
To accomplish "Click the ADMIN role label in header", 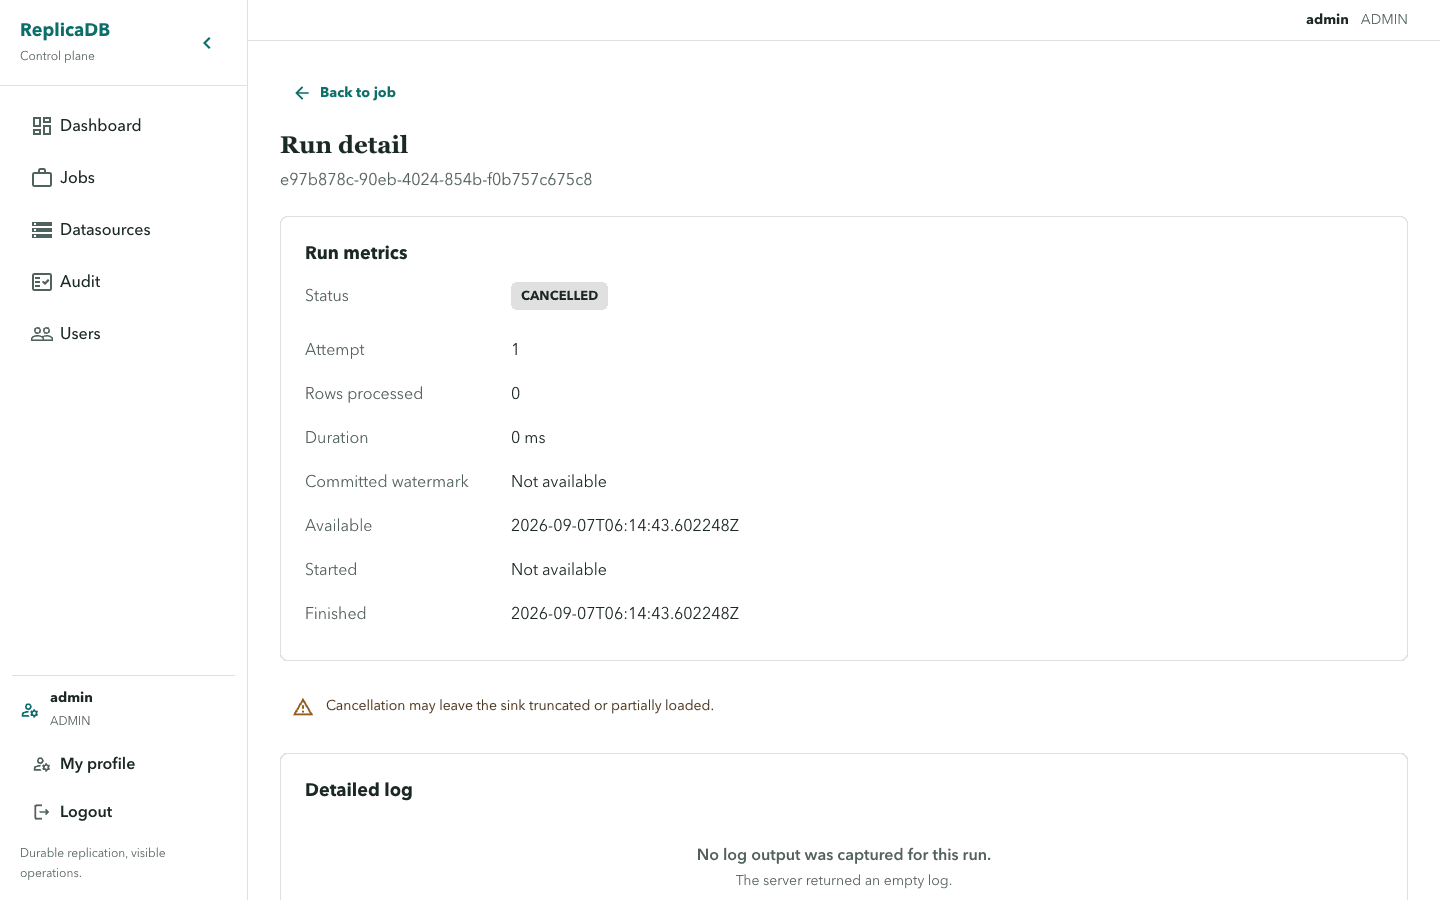I will pyautogui.click(x=1384, y=19).
